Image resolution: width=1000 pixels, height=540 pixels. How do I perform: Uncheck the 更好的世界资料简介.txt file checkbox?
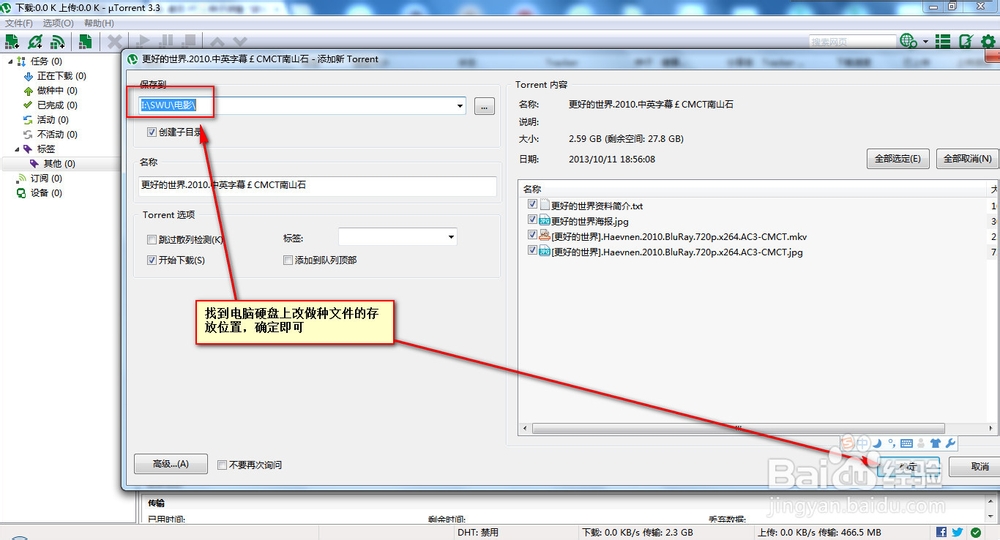(x=533, y=205)
